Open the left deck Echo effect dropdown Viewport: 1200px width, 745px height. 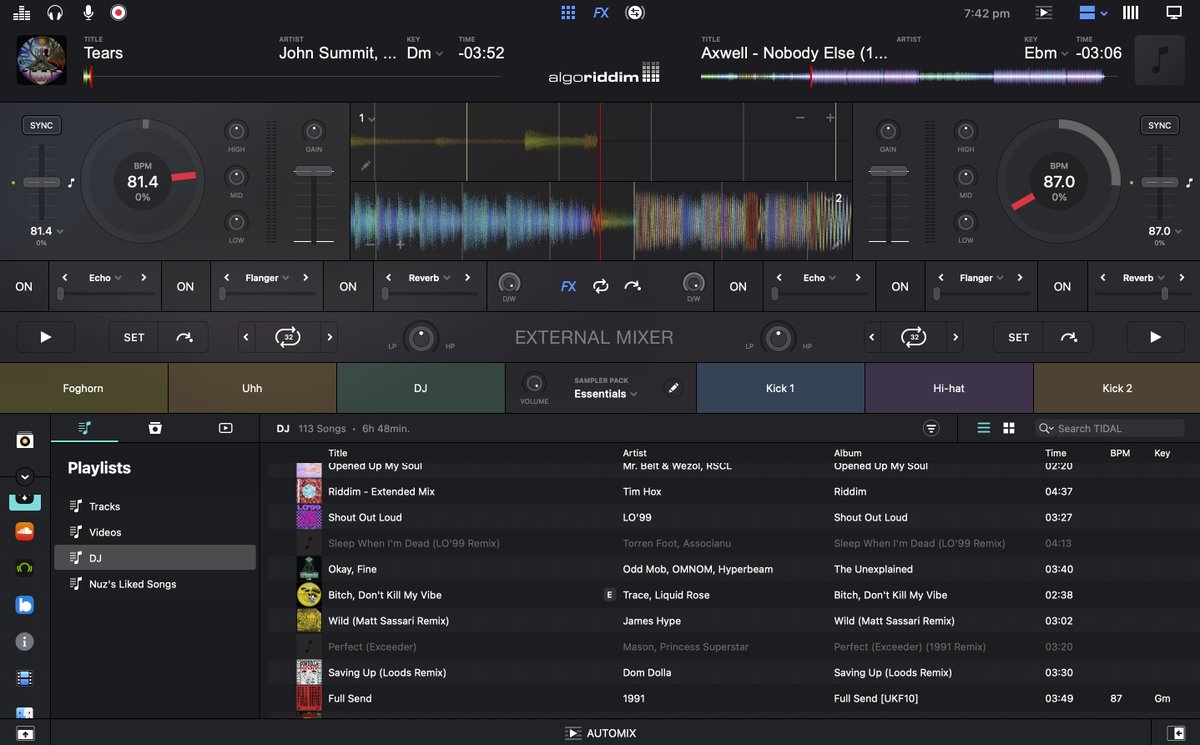(x=105, y=278)
